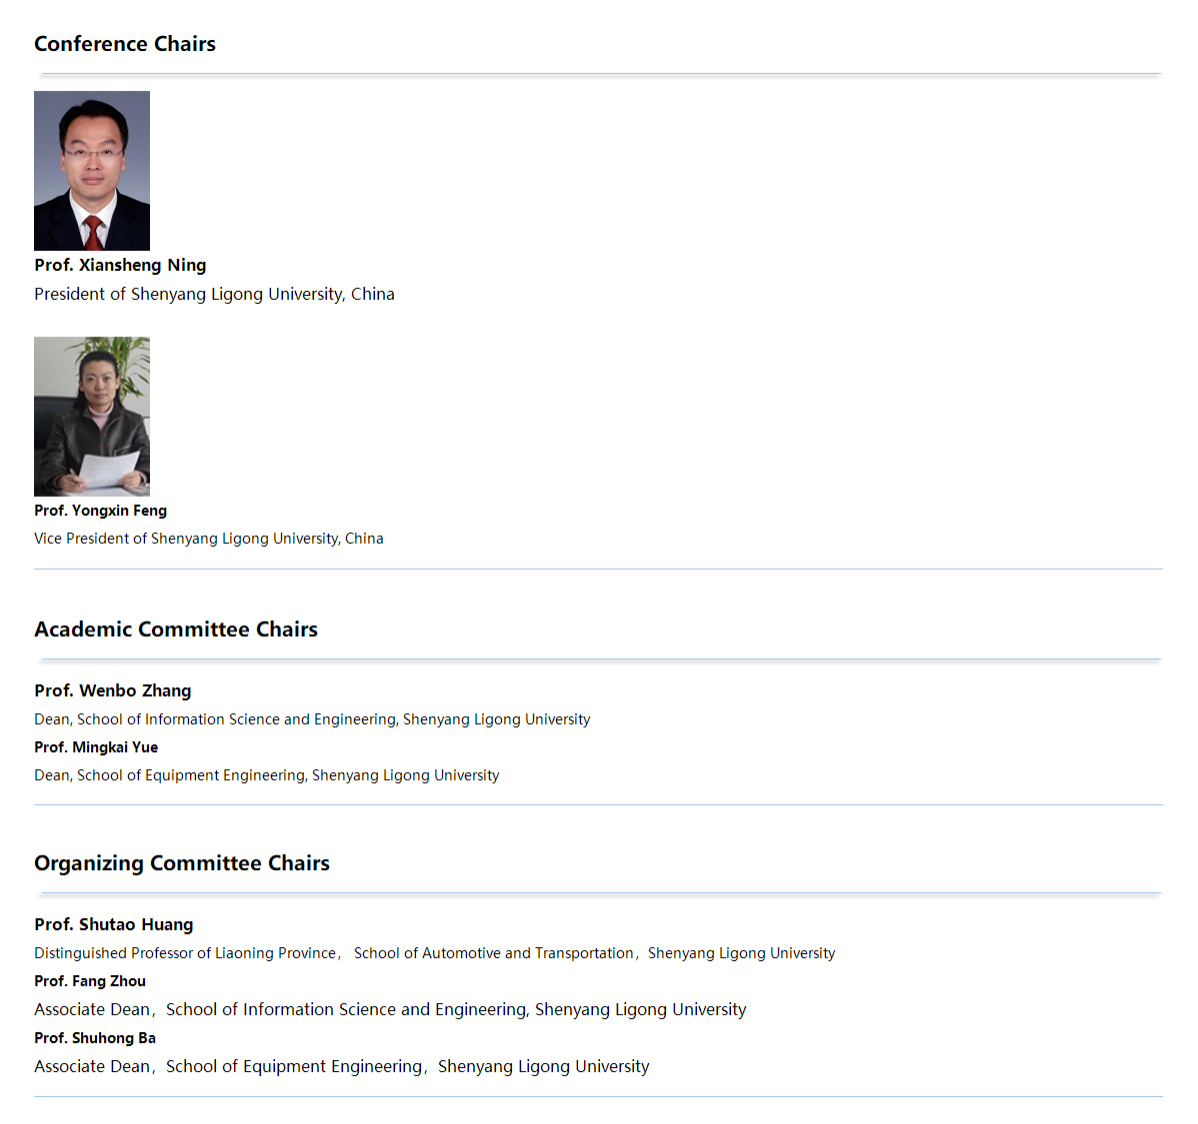Click Prof. Xiansheng Ning's portrait photo
This screenshot has width=1198, height=1124.
[x=92, y=170]
